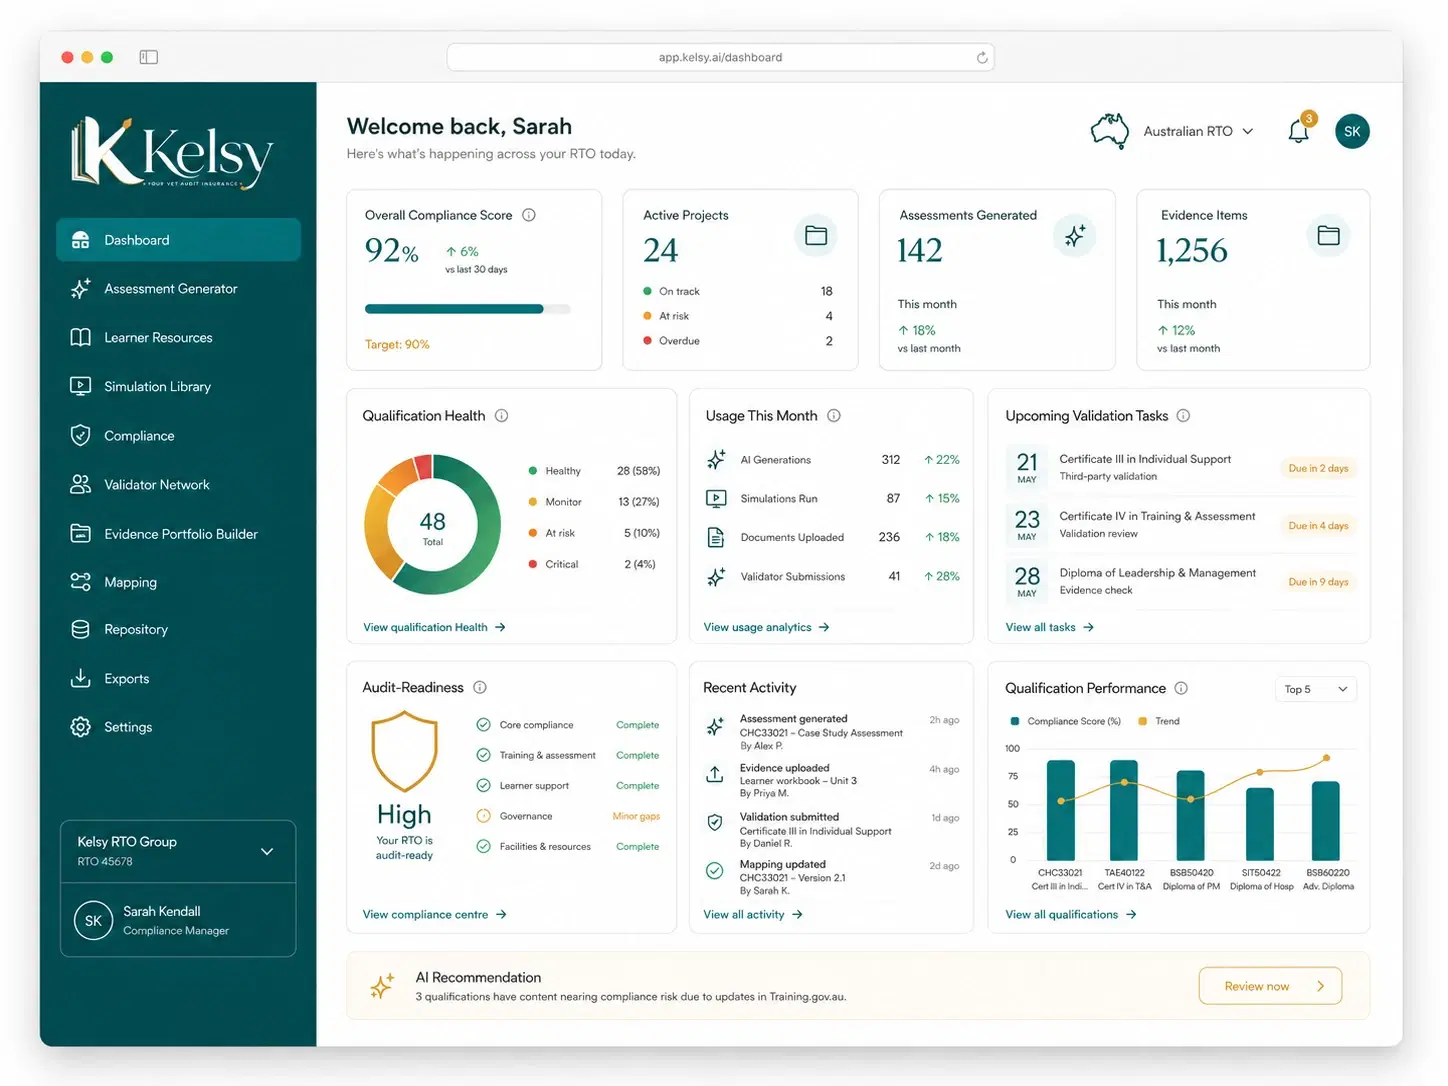Click the Compliance Score (%) legend swatch

click(x=1015, y=721)
